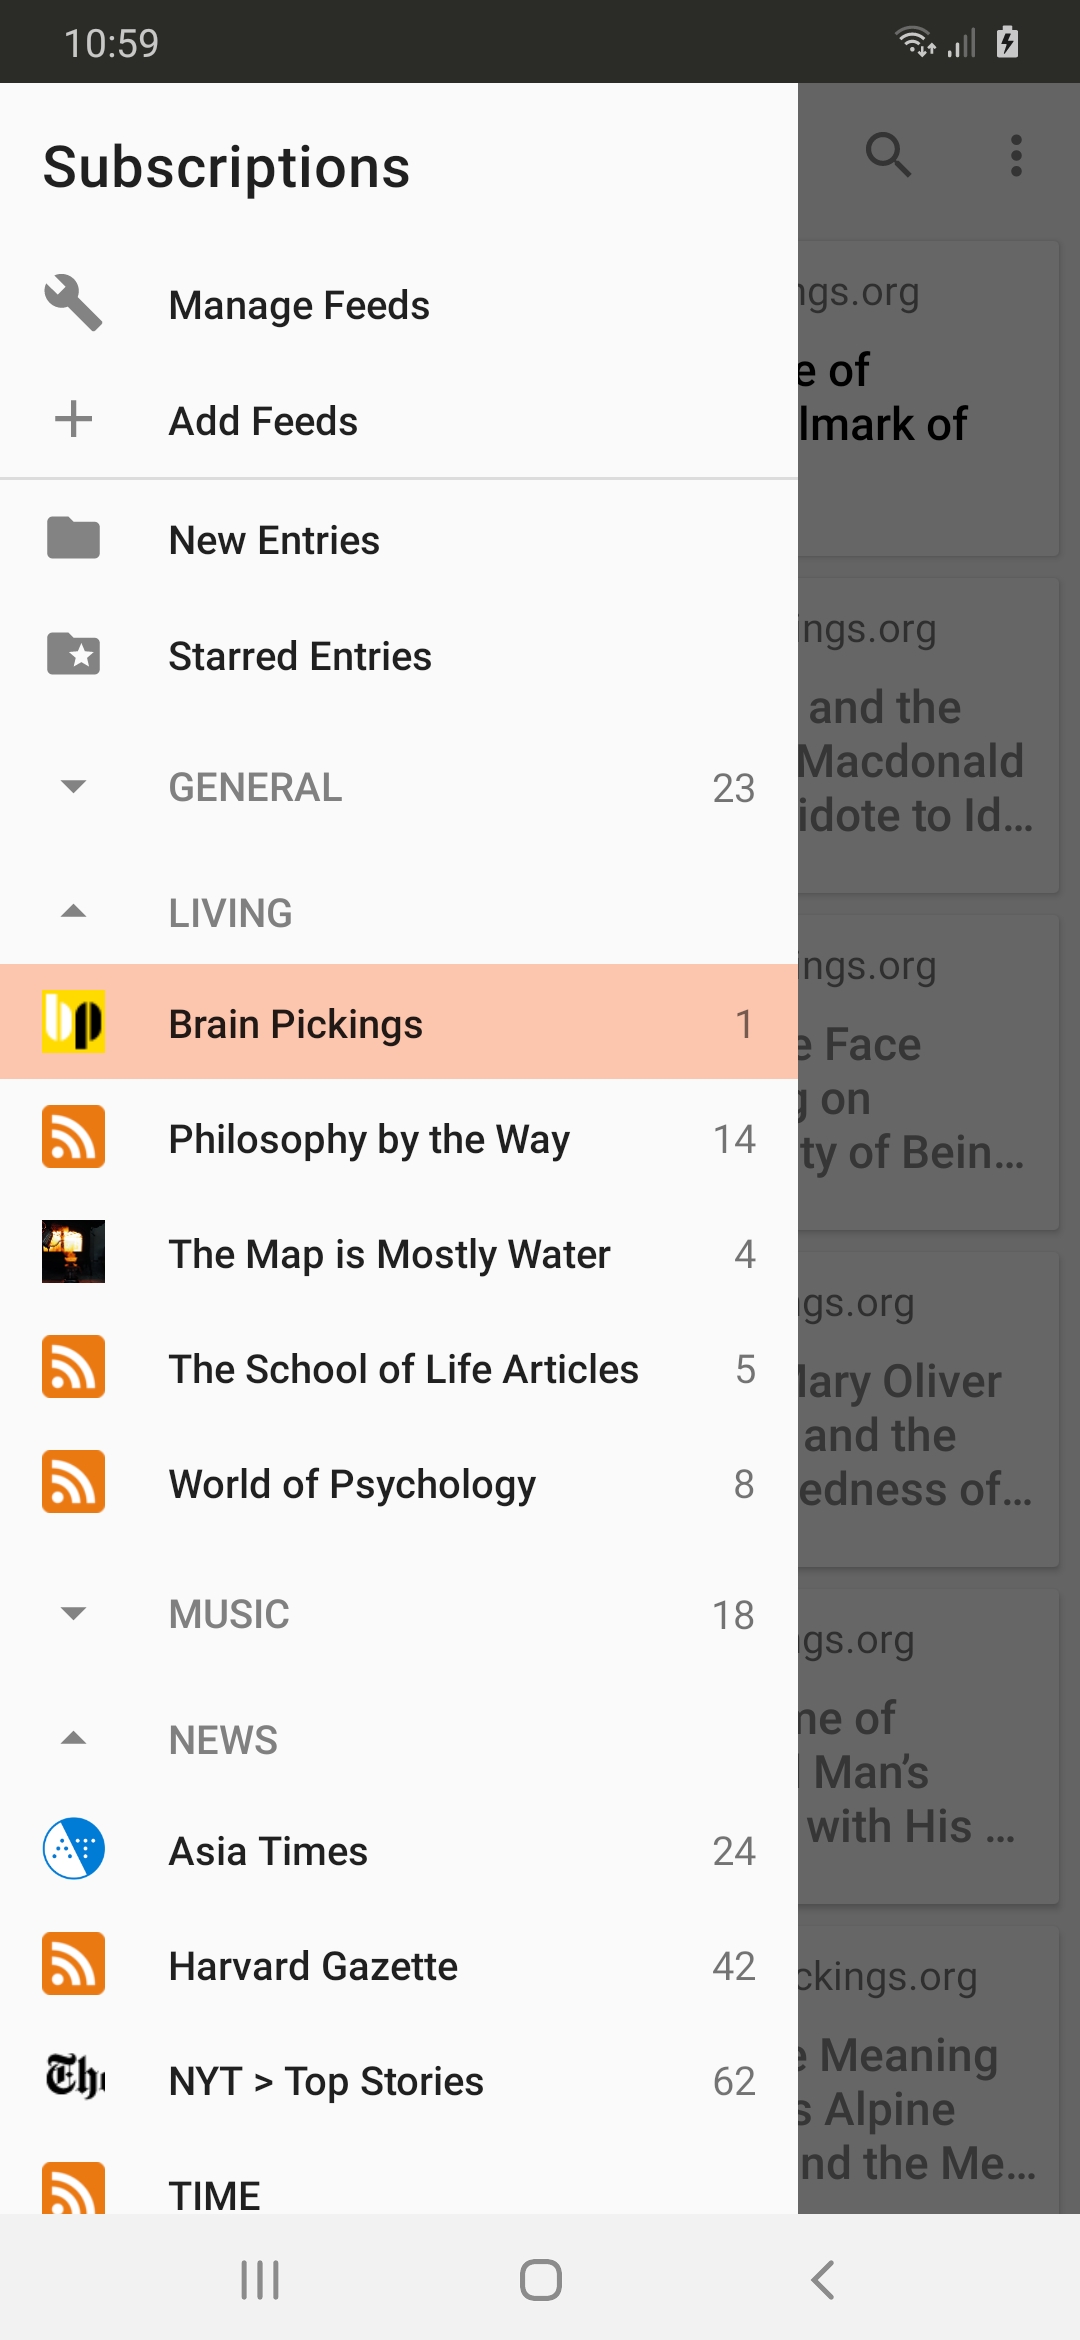Open Harvard Gazette feed
The width and height of the screenshot is (1080, 2340).
point(399,1966)
